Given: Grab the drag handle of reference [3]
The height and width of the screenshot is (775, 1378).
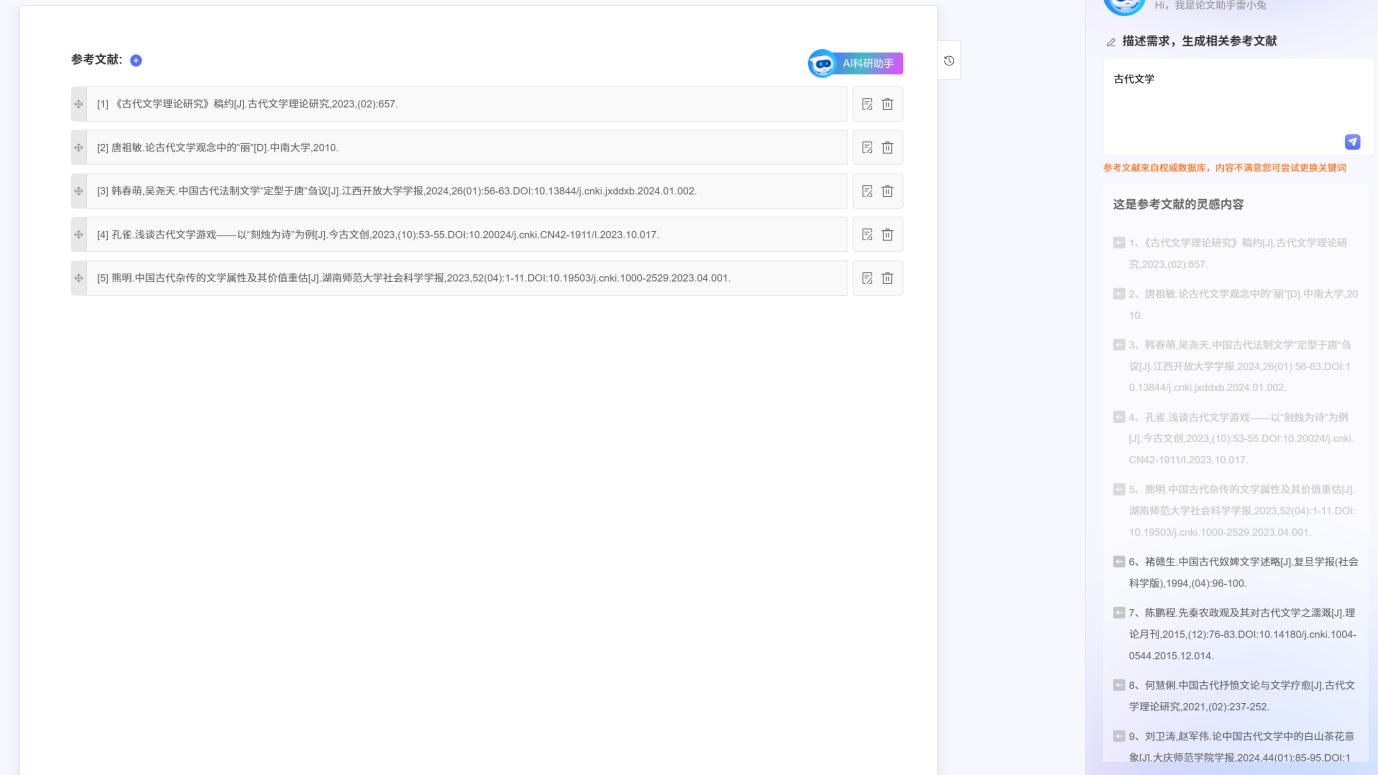Looking at the screenshot, I should [x=79, y=191].
